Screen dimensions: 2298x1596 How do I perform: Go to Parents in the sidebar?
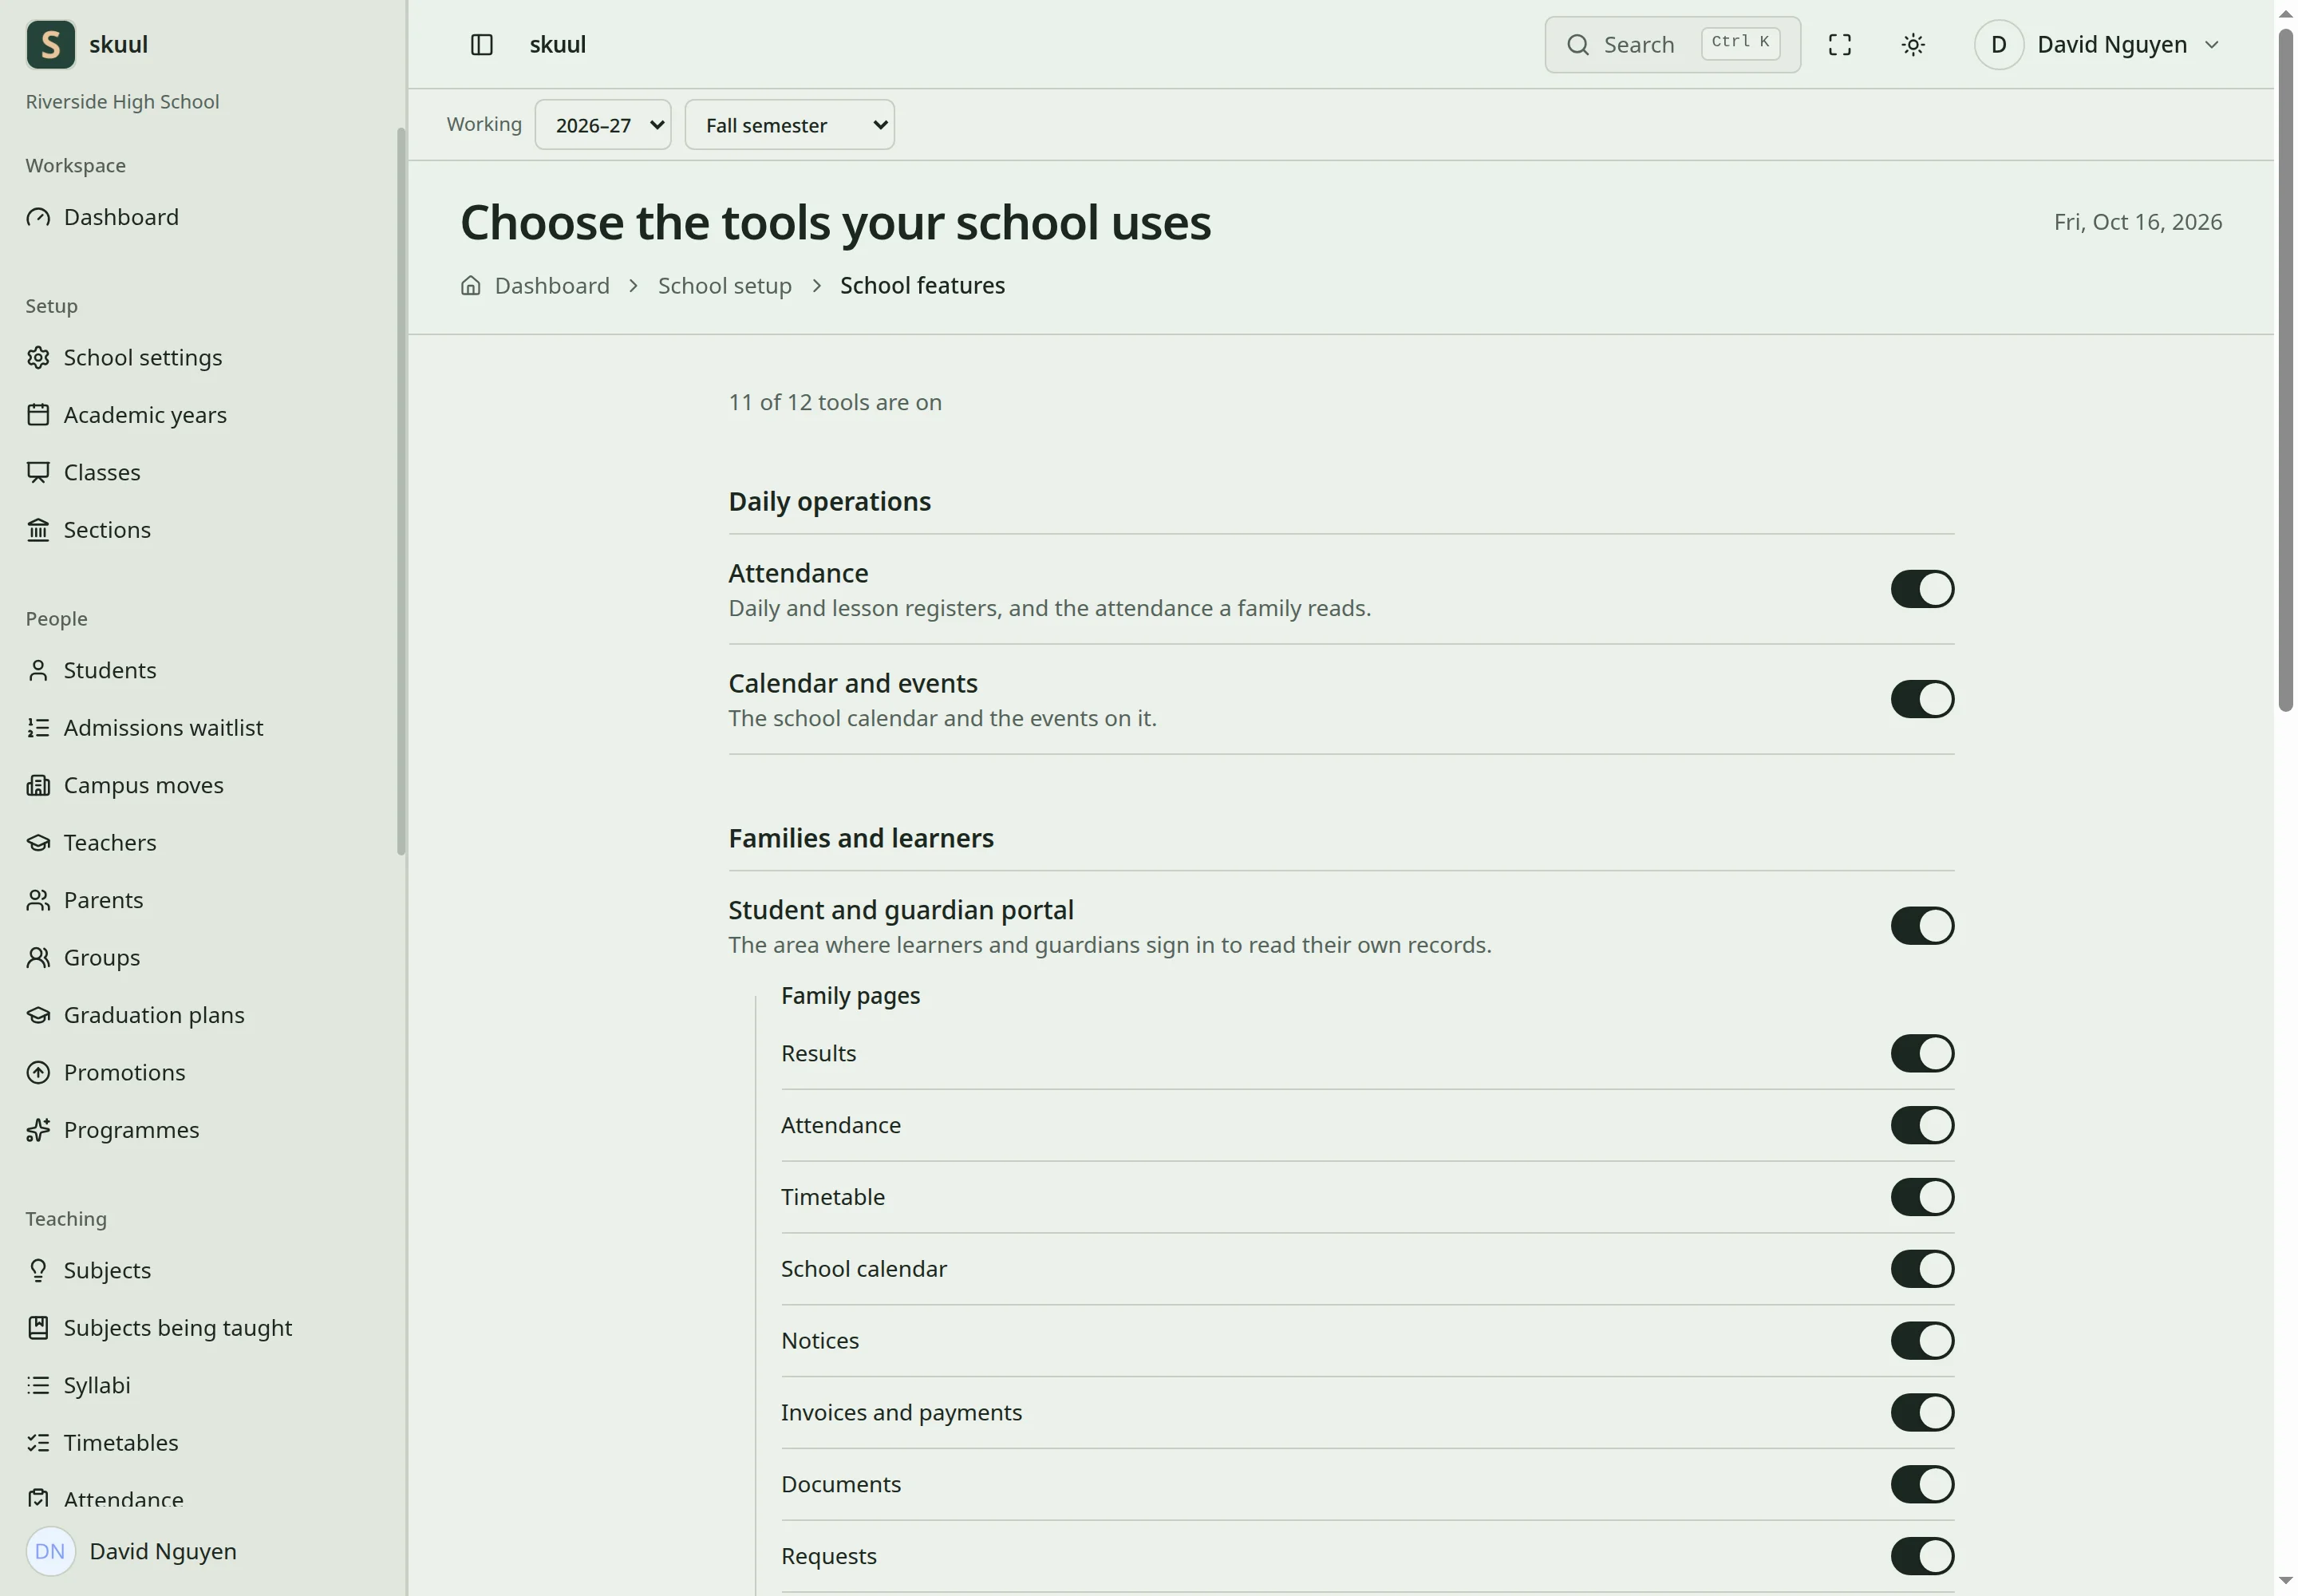(x=103, y=901)
